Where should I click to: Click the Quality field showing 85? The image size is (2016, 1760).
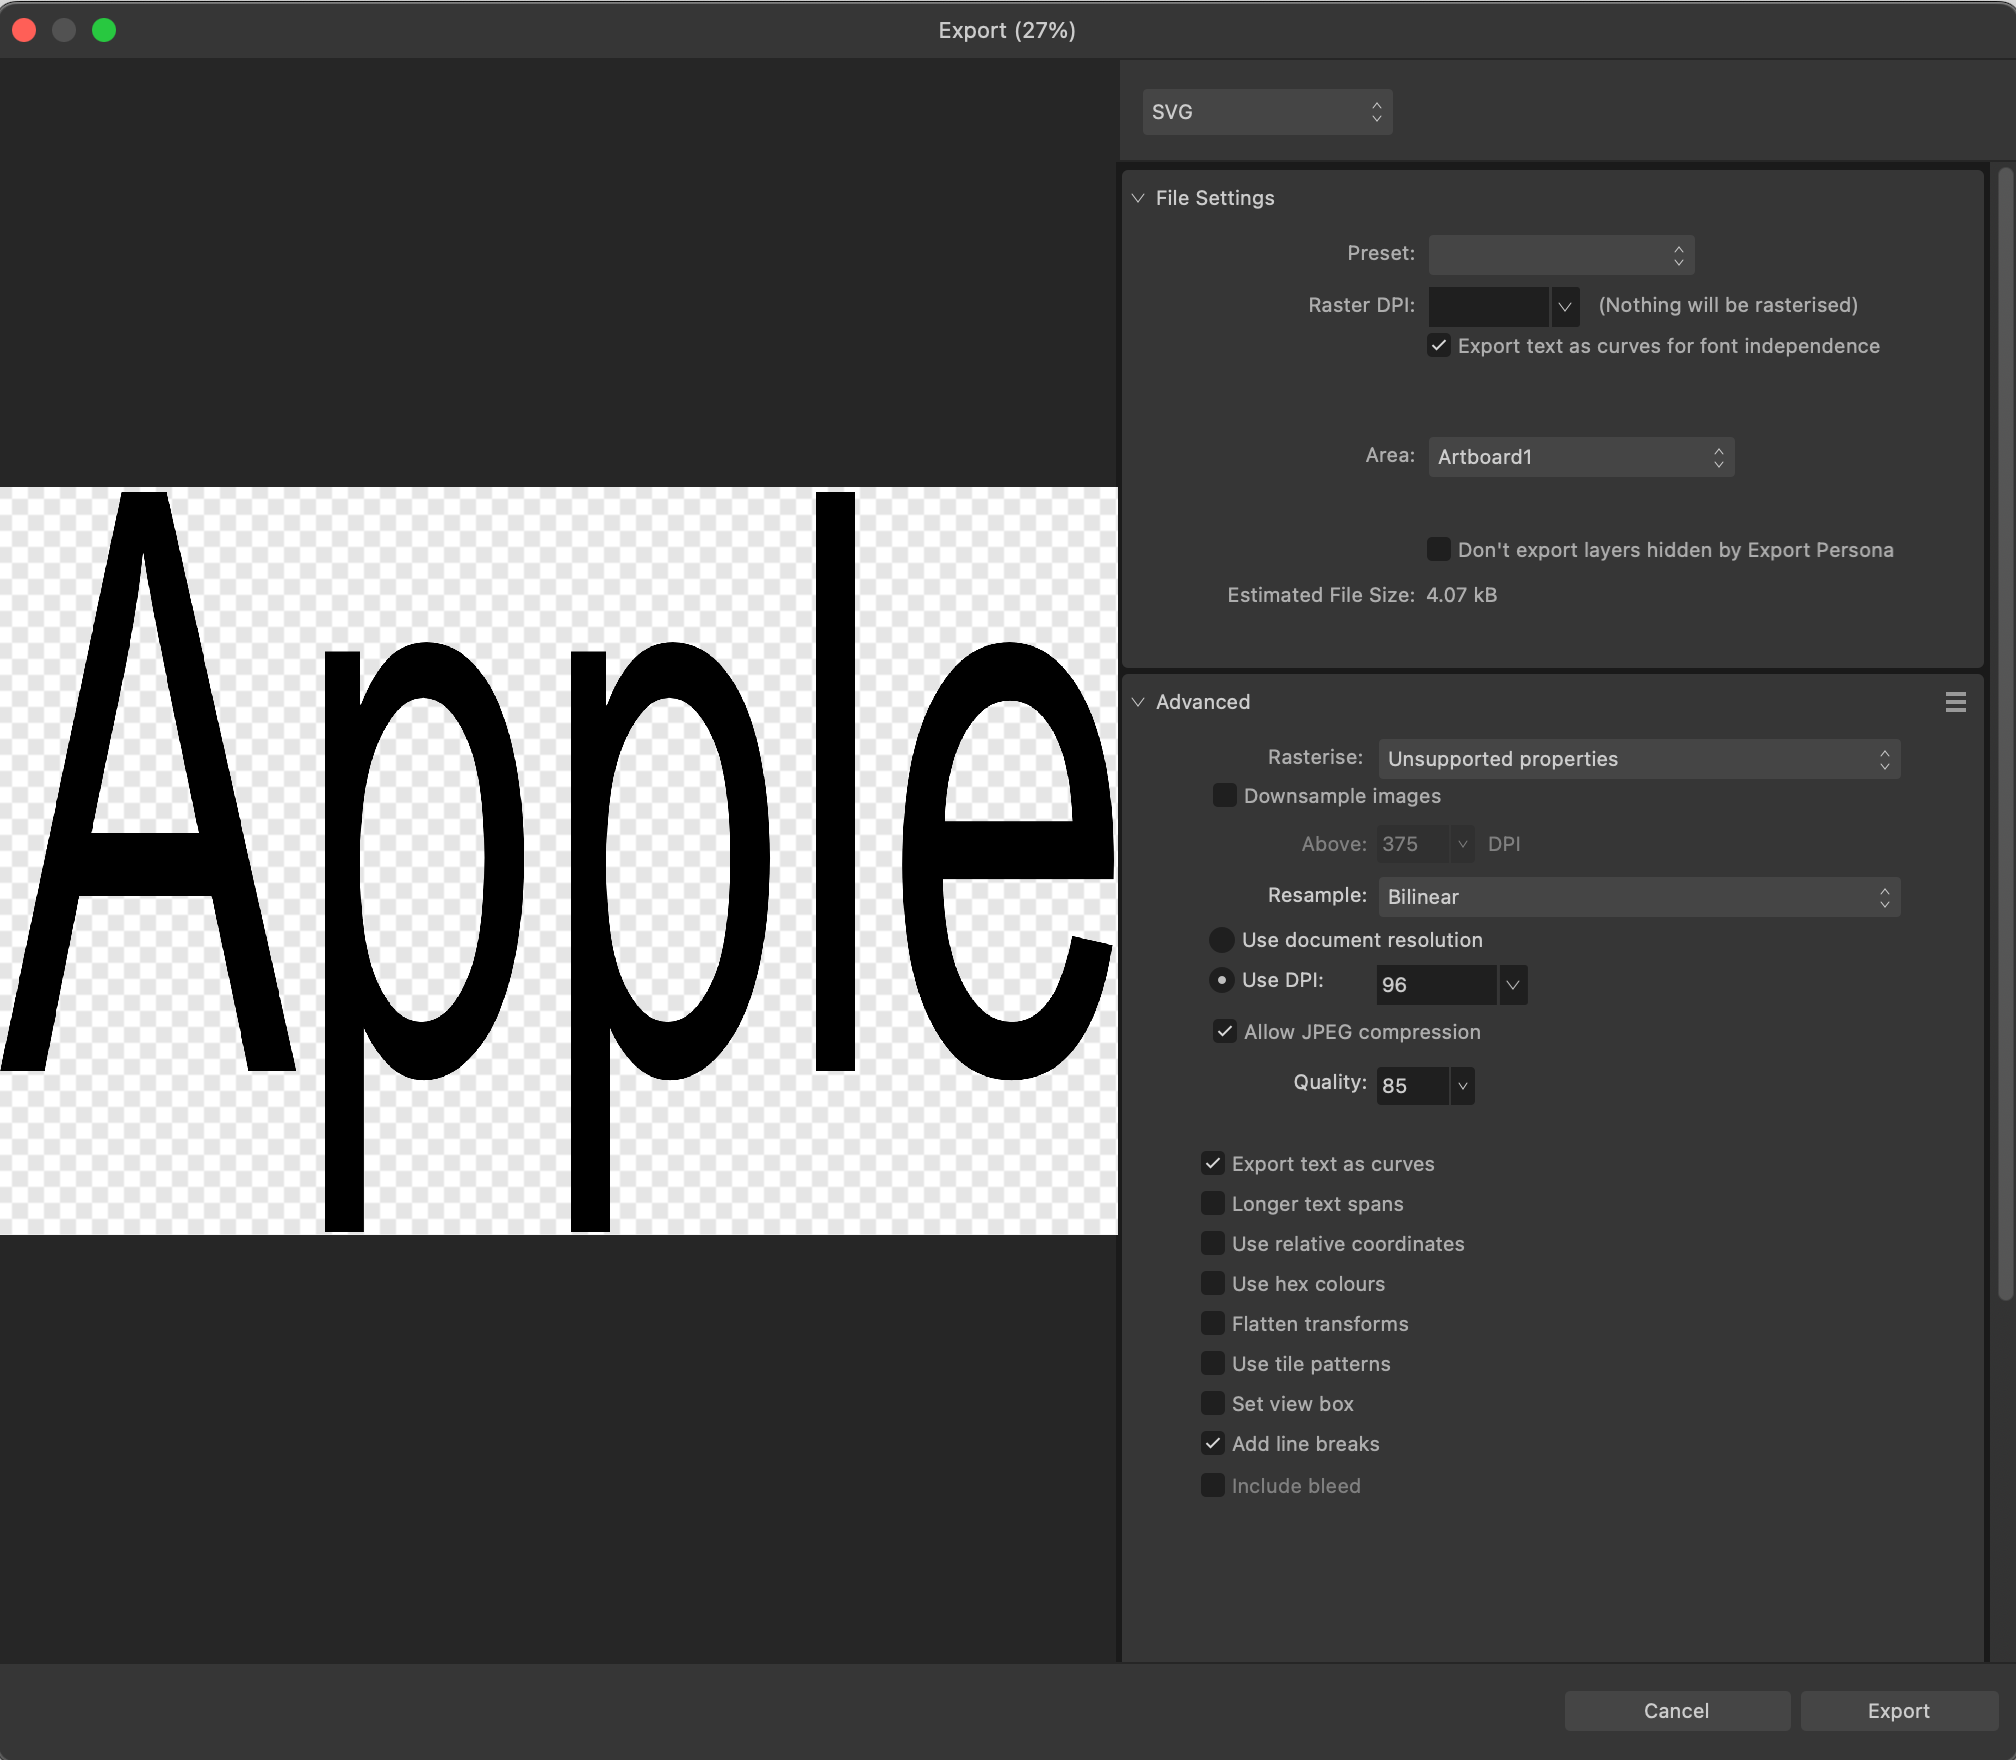(1412, 1086)
